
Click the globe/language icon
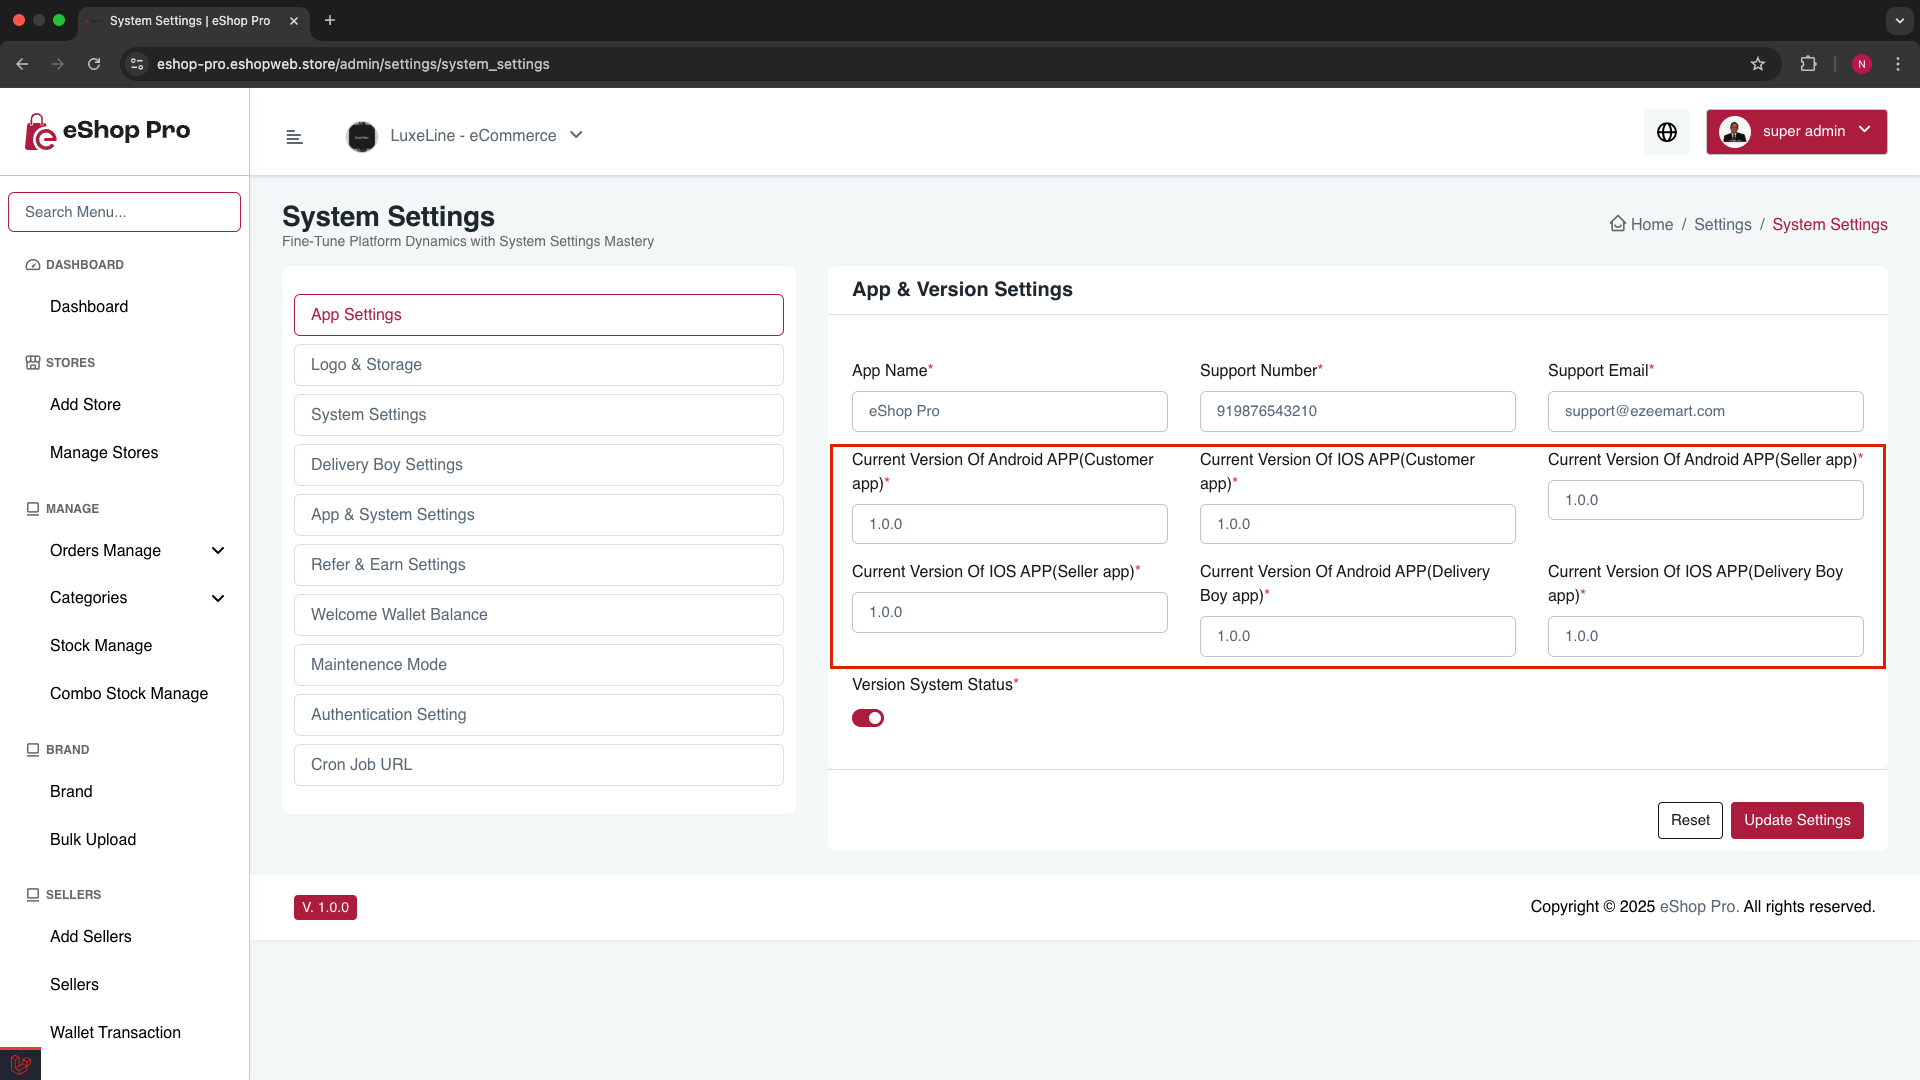click(1667, 132)
